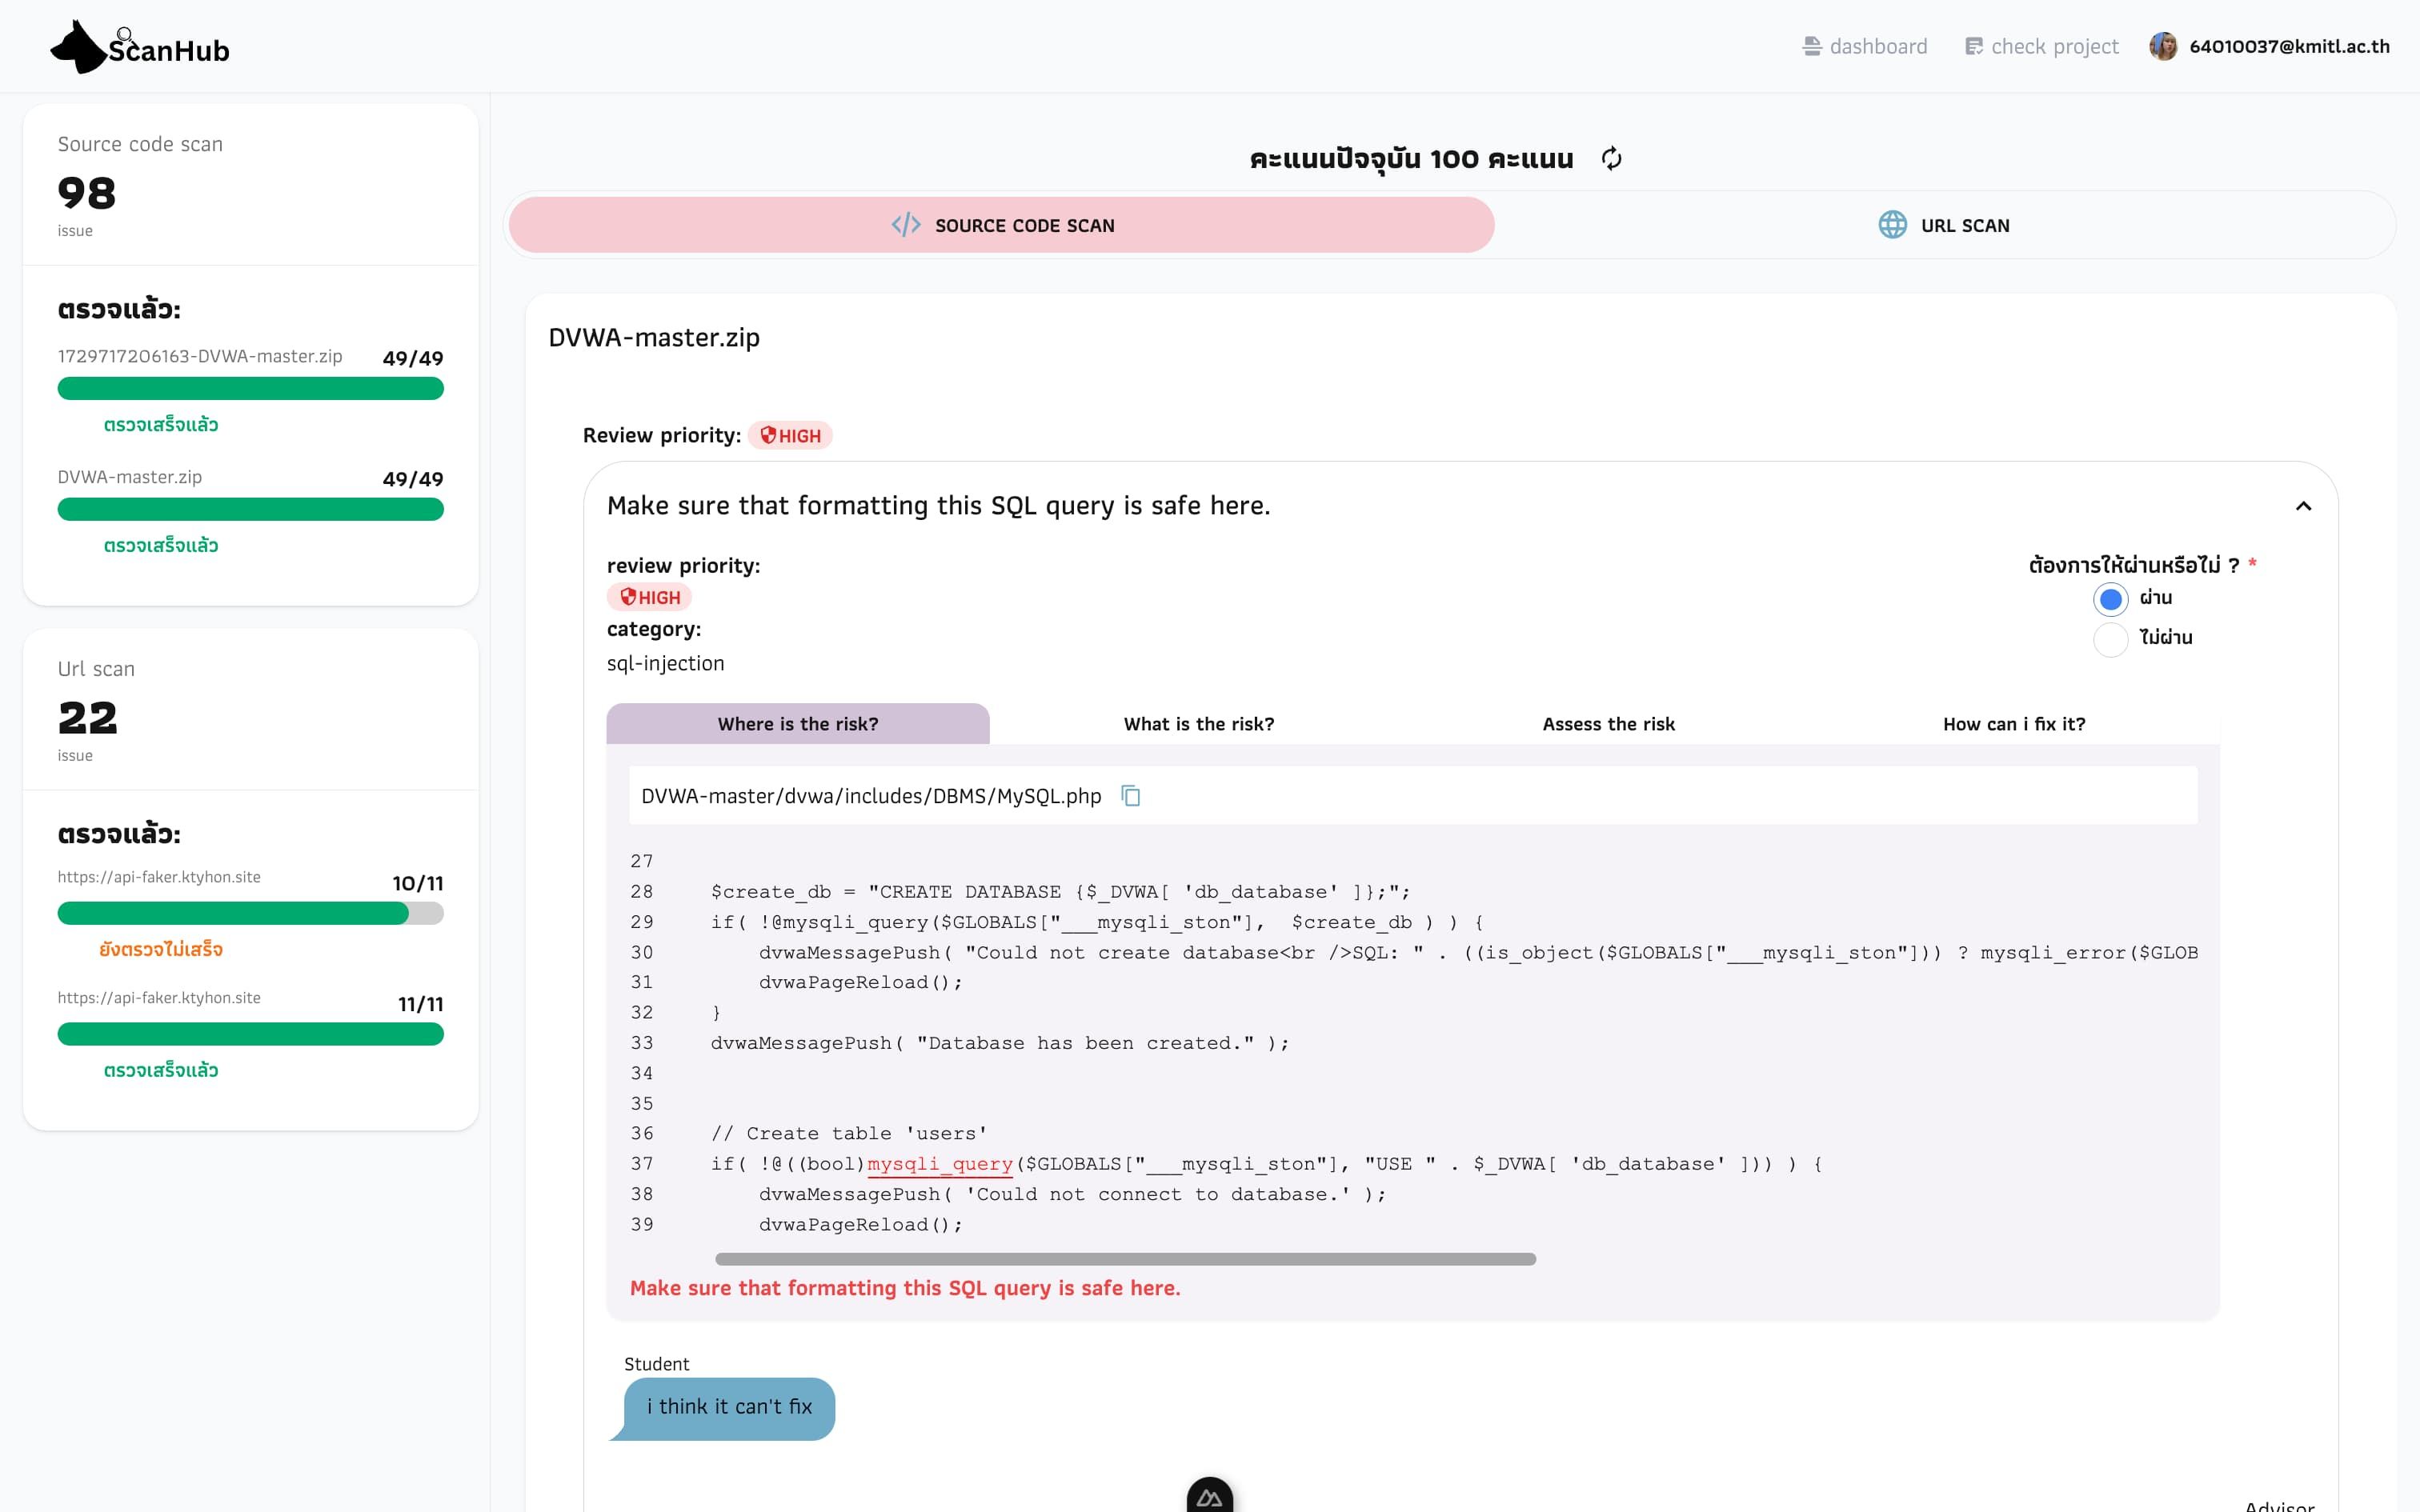The height and width of the screenshot is (1512, 2420).
Task: Click the highlighted mysqli_query code
Action: click(939, 1164)
